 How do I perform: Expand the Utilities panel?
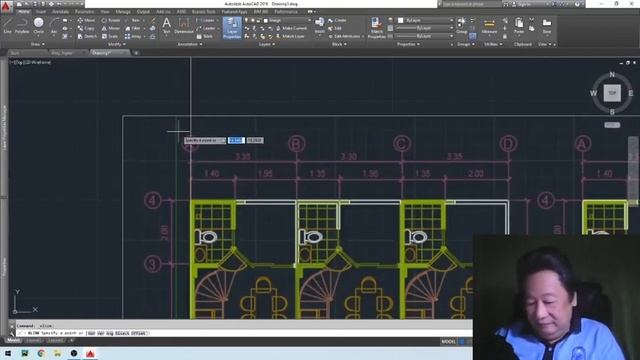coord(493,44)
